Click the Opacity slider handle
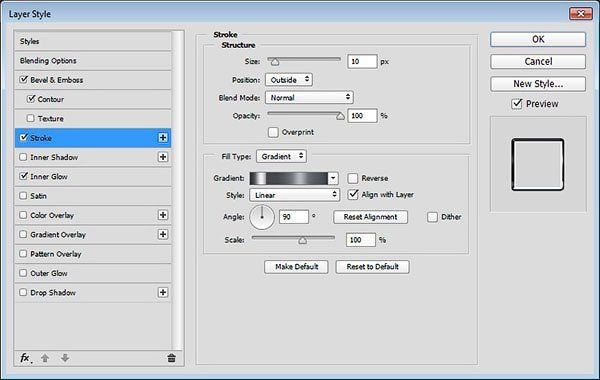600x380 pixels. (x=340, y=116)
